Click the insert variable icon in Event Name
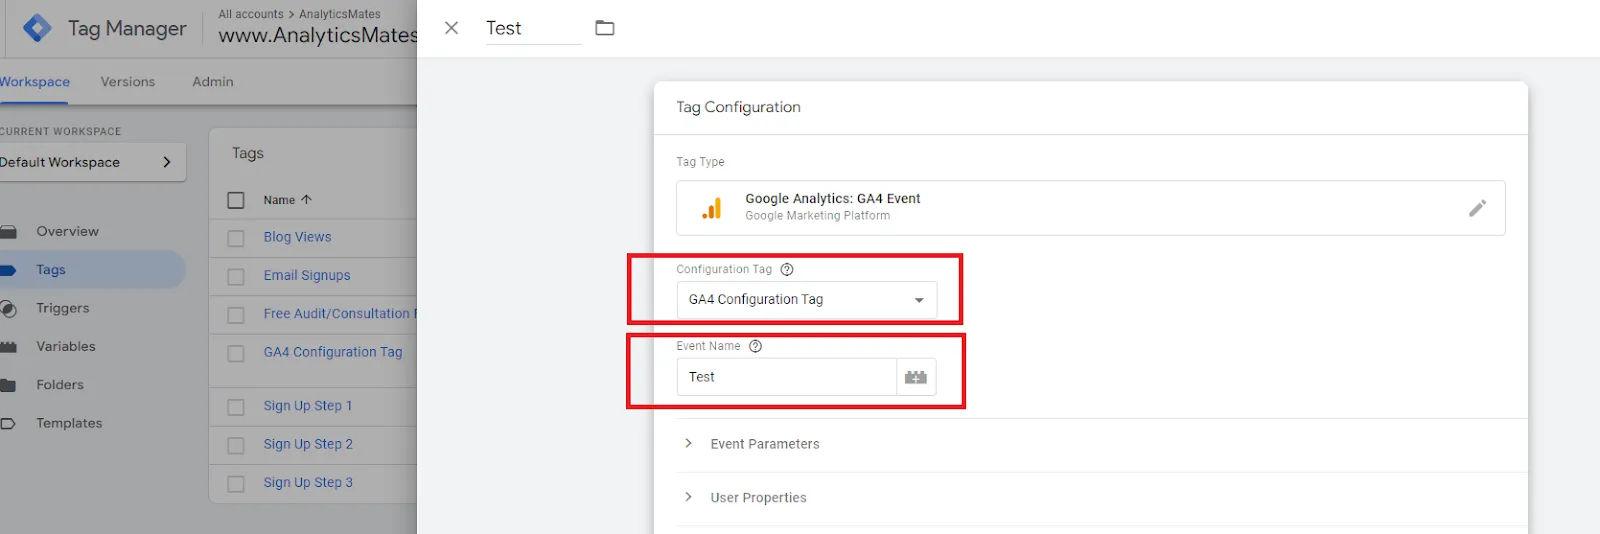1600x534 pixels. (x=916, y=377)
